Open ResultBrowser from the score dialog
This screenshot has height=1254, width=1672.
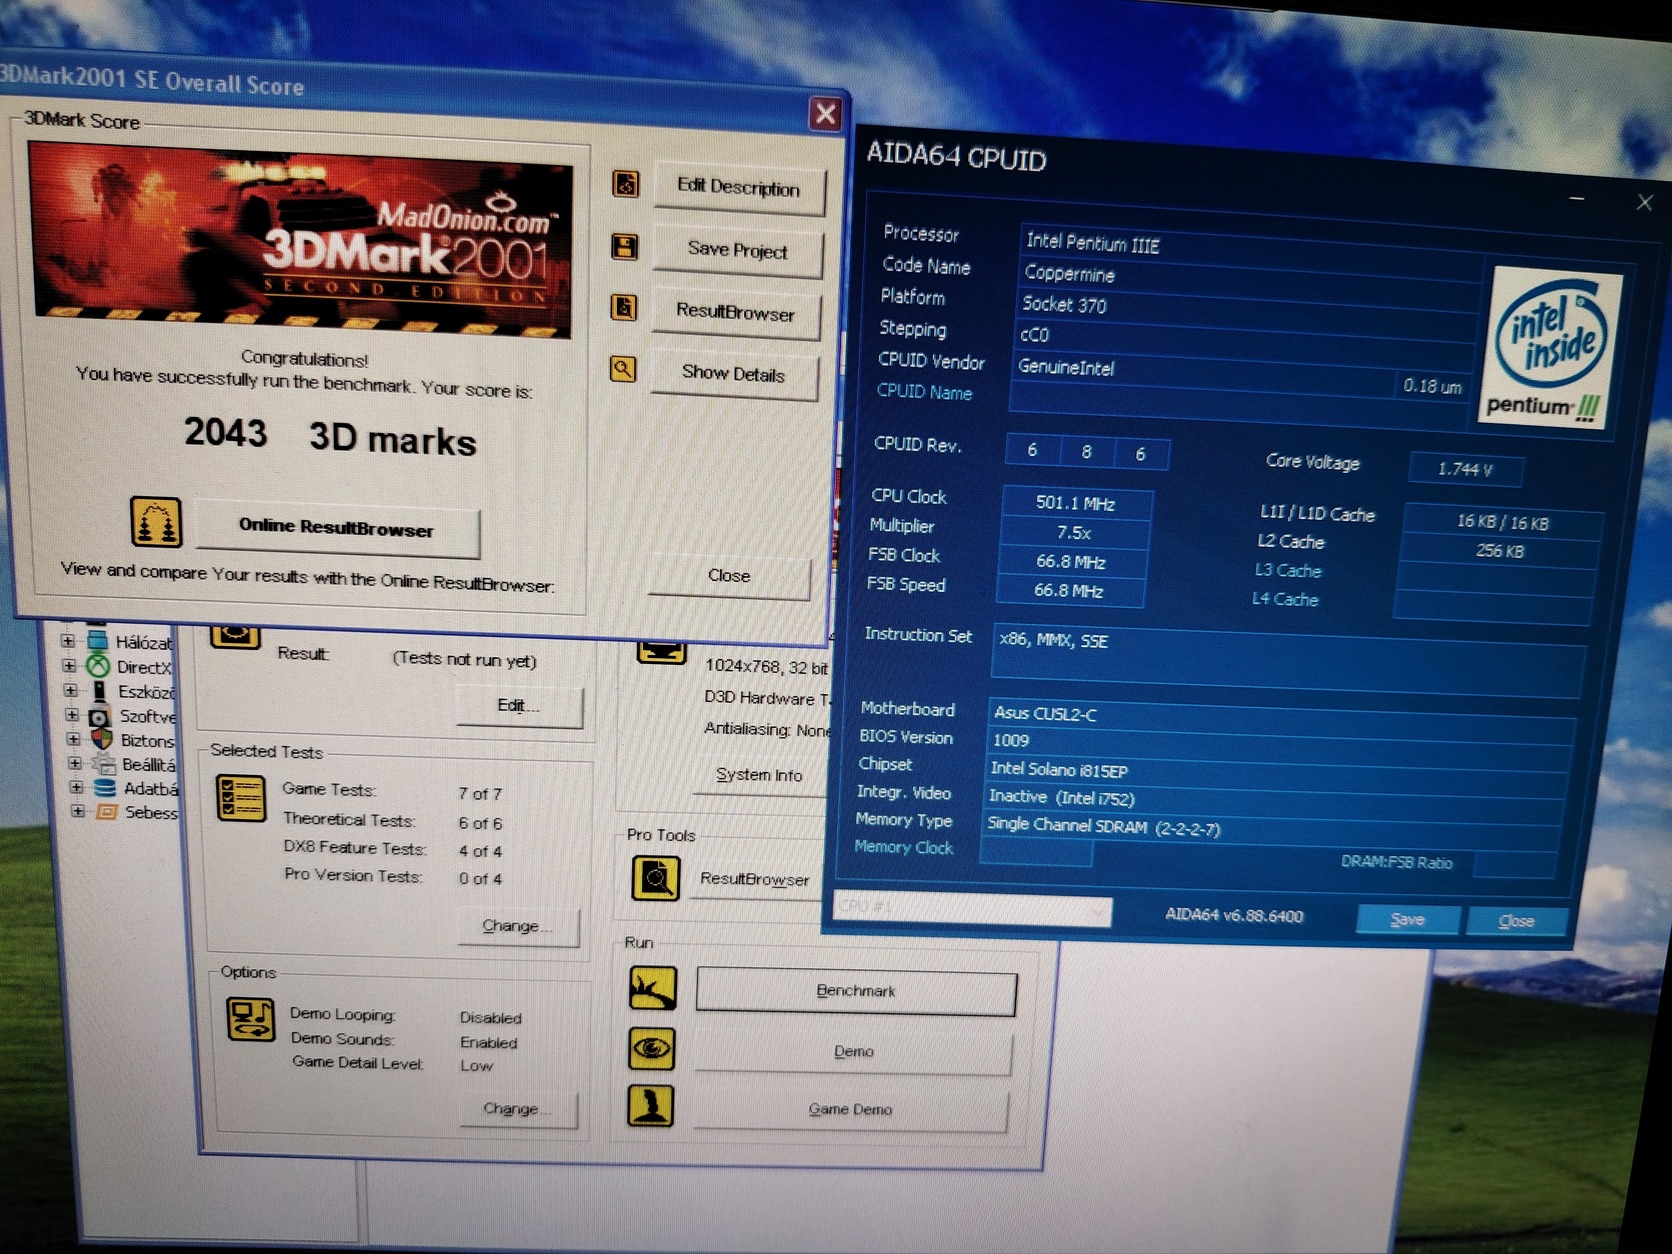pyautogui.click(x=736, y=312)
